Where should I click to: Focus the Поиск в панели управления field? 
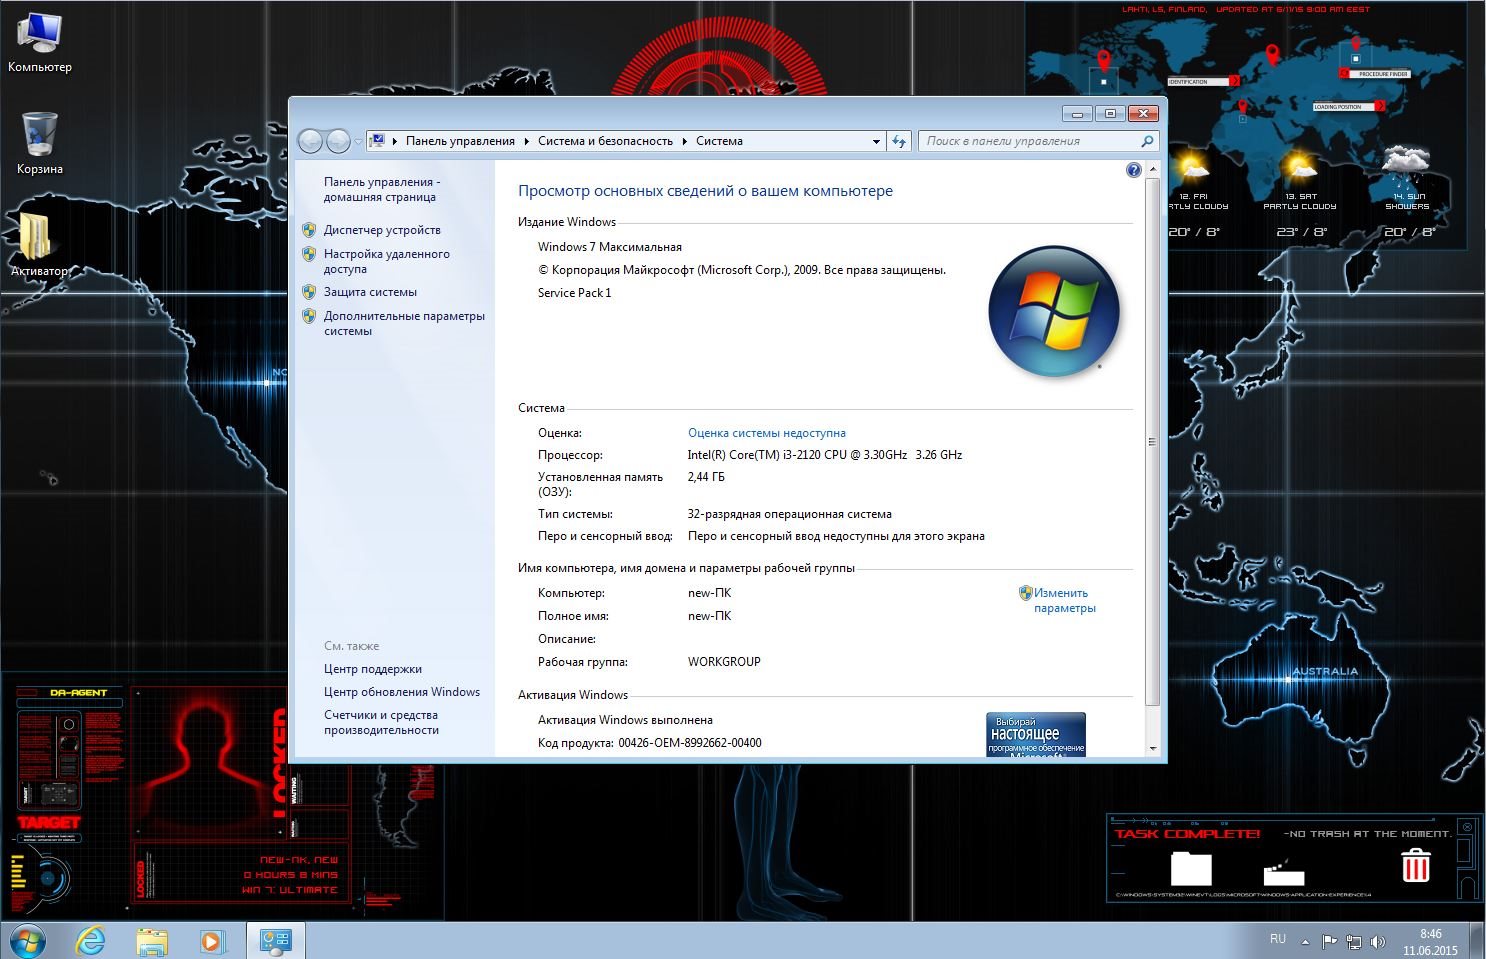coord(1028,141)
